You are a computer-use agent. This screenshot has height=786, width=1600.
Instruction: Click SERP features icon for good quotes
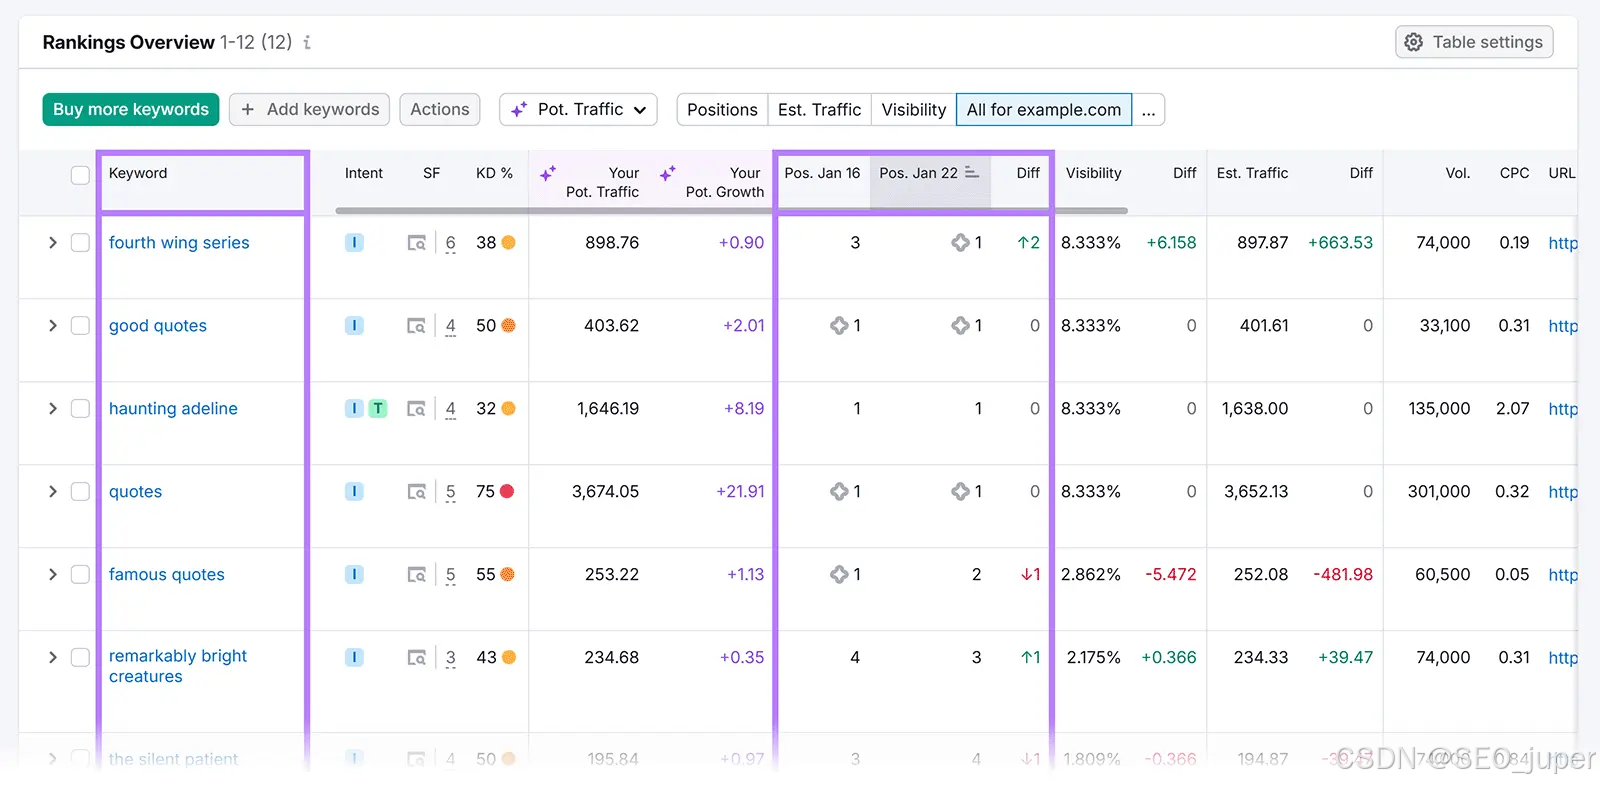tap(417, 326)
